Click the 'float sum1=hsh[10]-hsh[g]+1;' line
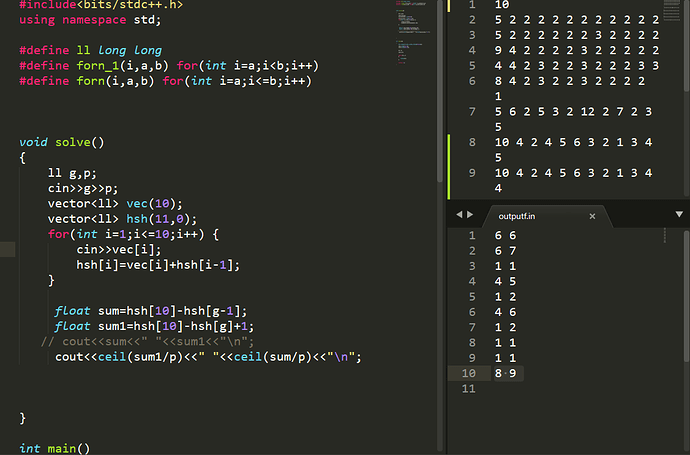The image size is (690, 455). [154, 326]
